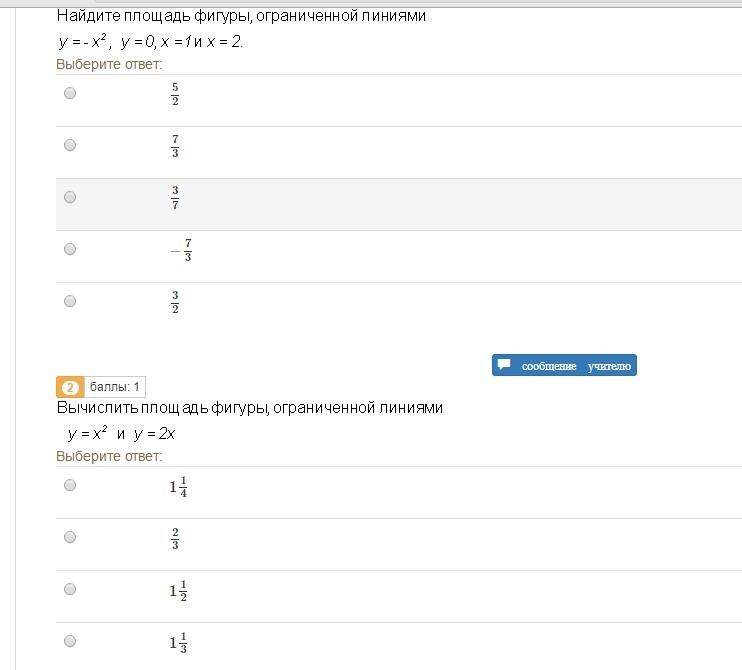Screen dimensions: 742x670
Task: Pick the radio button for 3/7
Action: pos(70,197)
